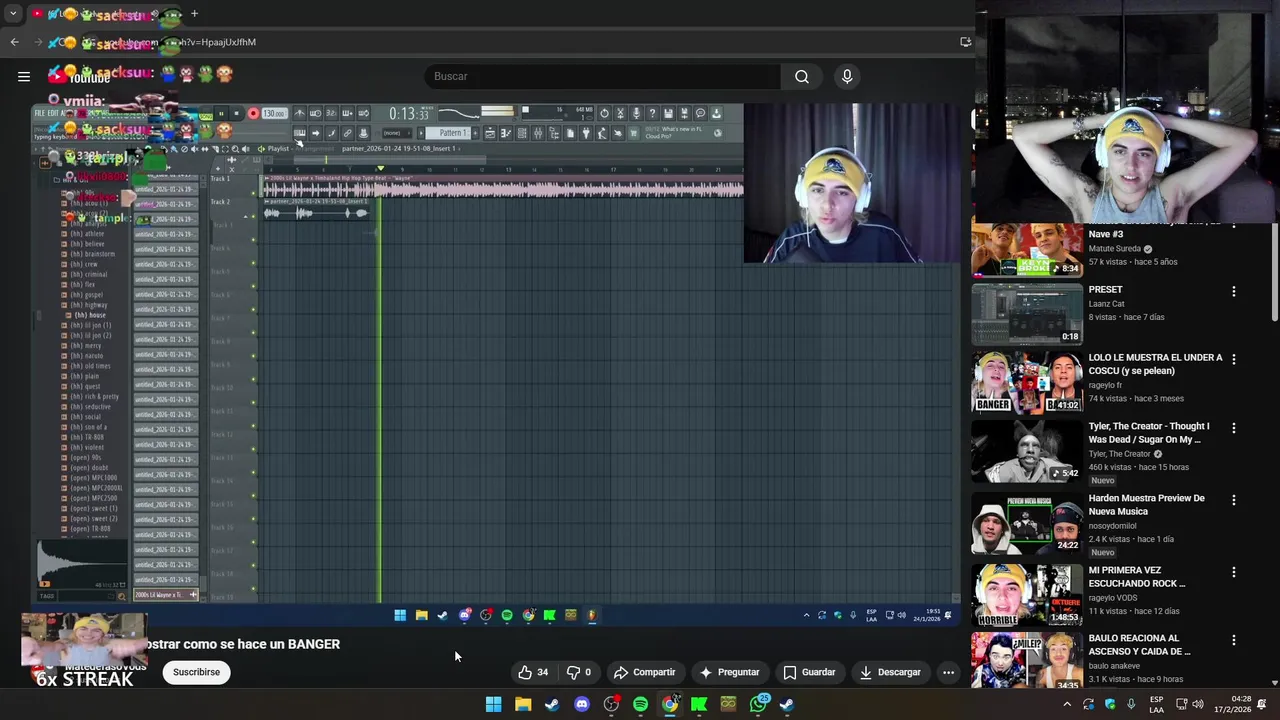Open File Explorer from the bottom taskbar
1280x720 pixels.
pos(522,704)
